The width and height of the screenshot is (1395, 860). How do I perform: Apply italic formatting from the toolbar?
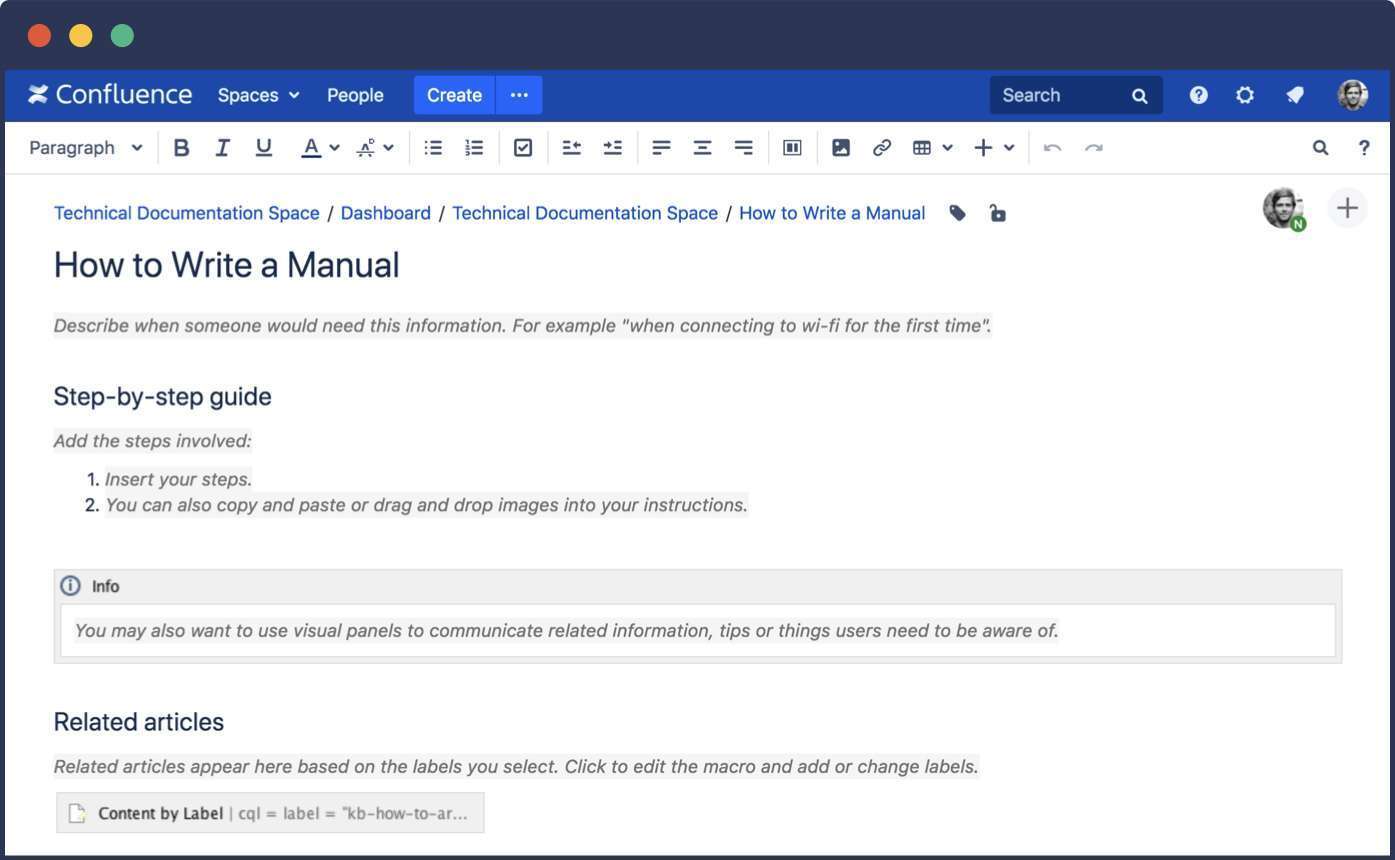click(x=222, y=146)
